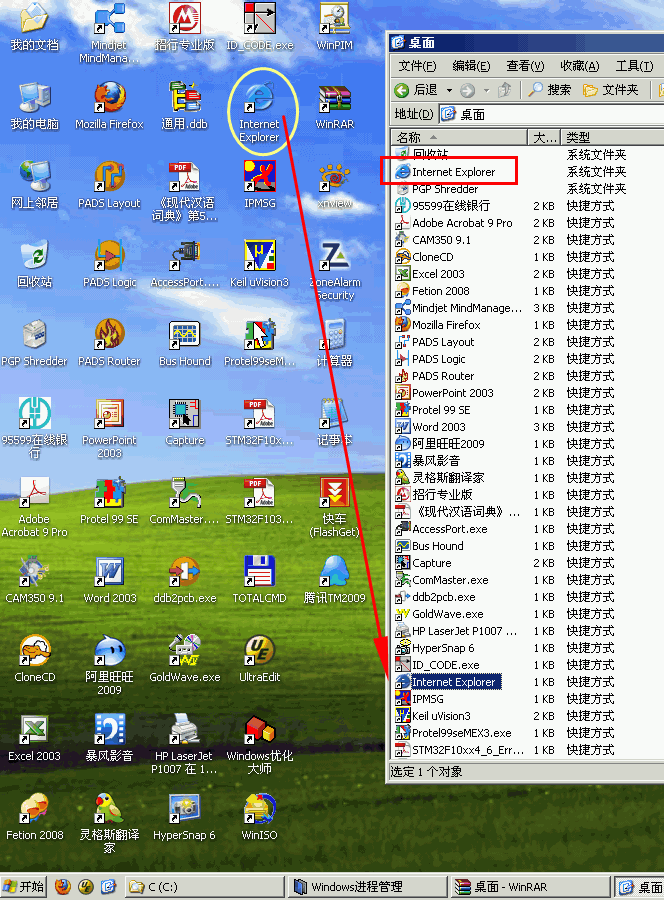Select the WinRAR desktop icon
The width and height of the screenshot is (664, 900).
[335, 106]
